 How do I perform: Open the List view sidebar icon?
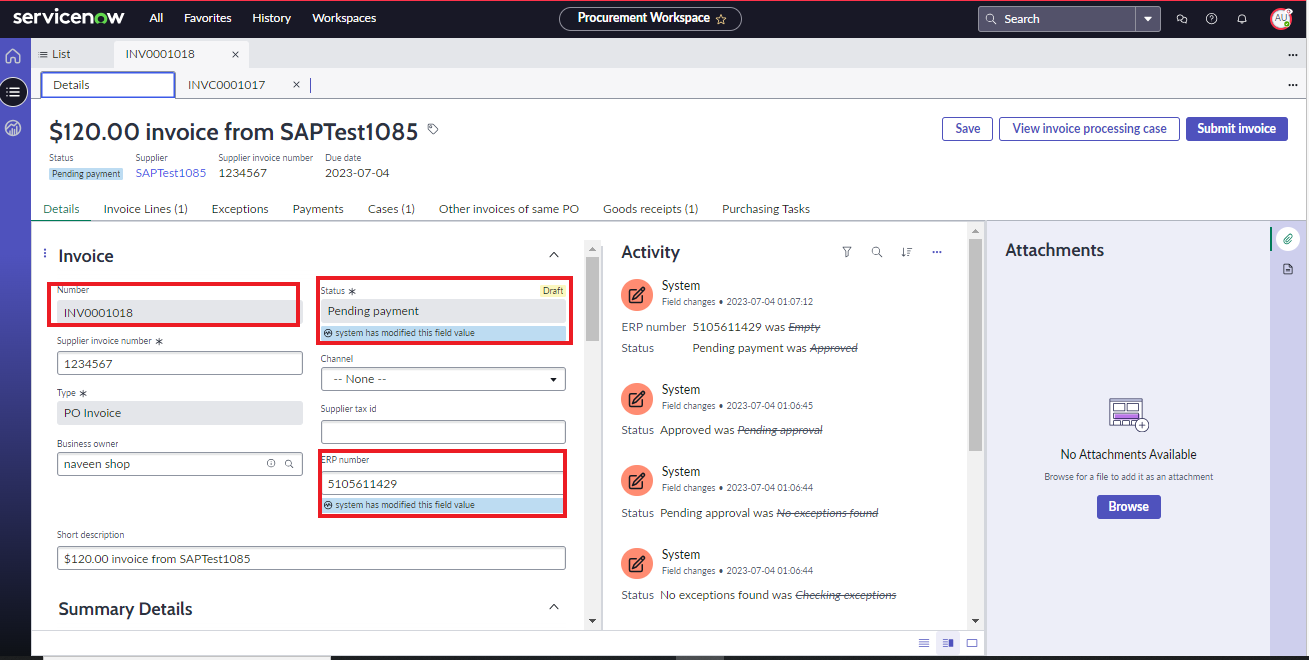point(14,92)
